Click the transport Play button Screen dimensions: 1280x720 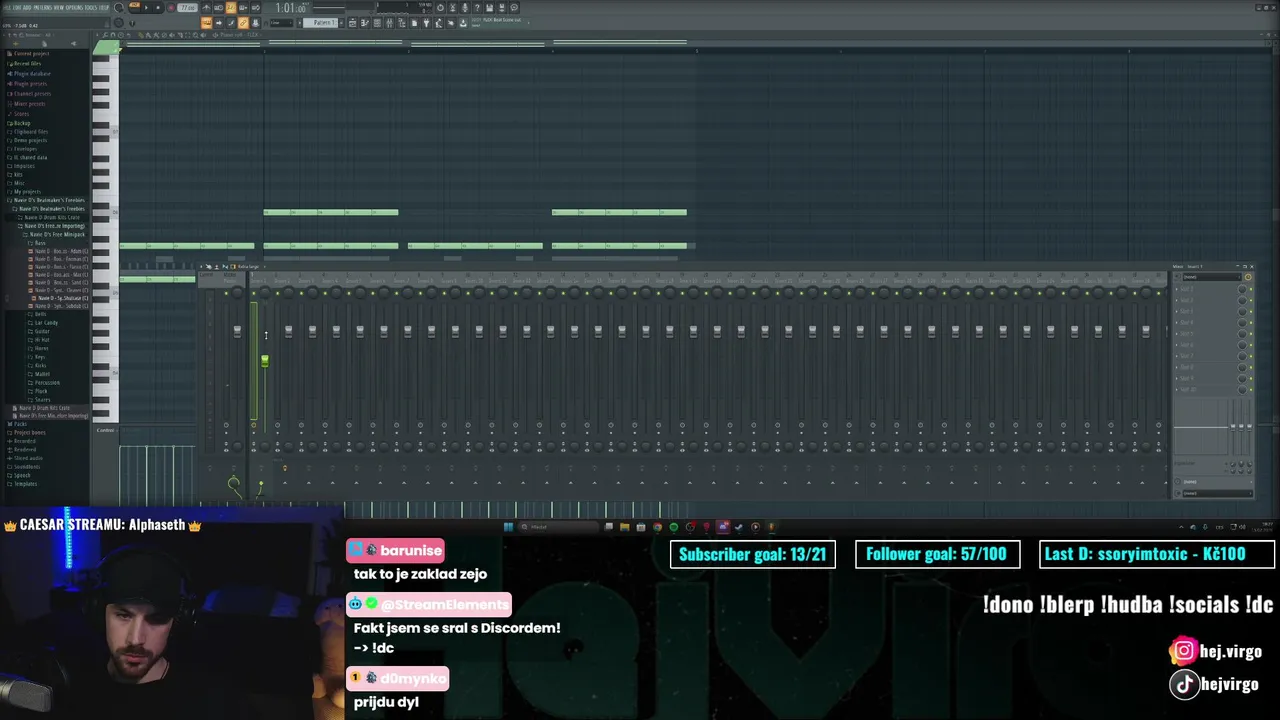point(146,8)
